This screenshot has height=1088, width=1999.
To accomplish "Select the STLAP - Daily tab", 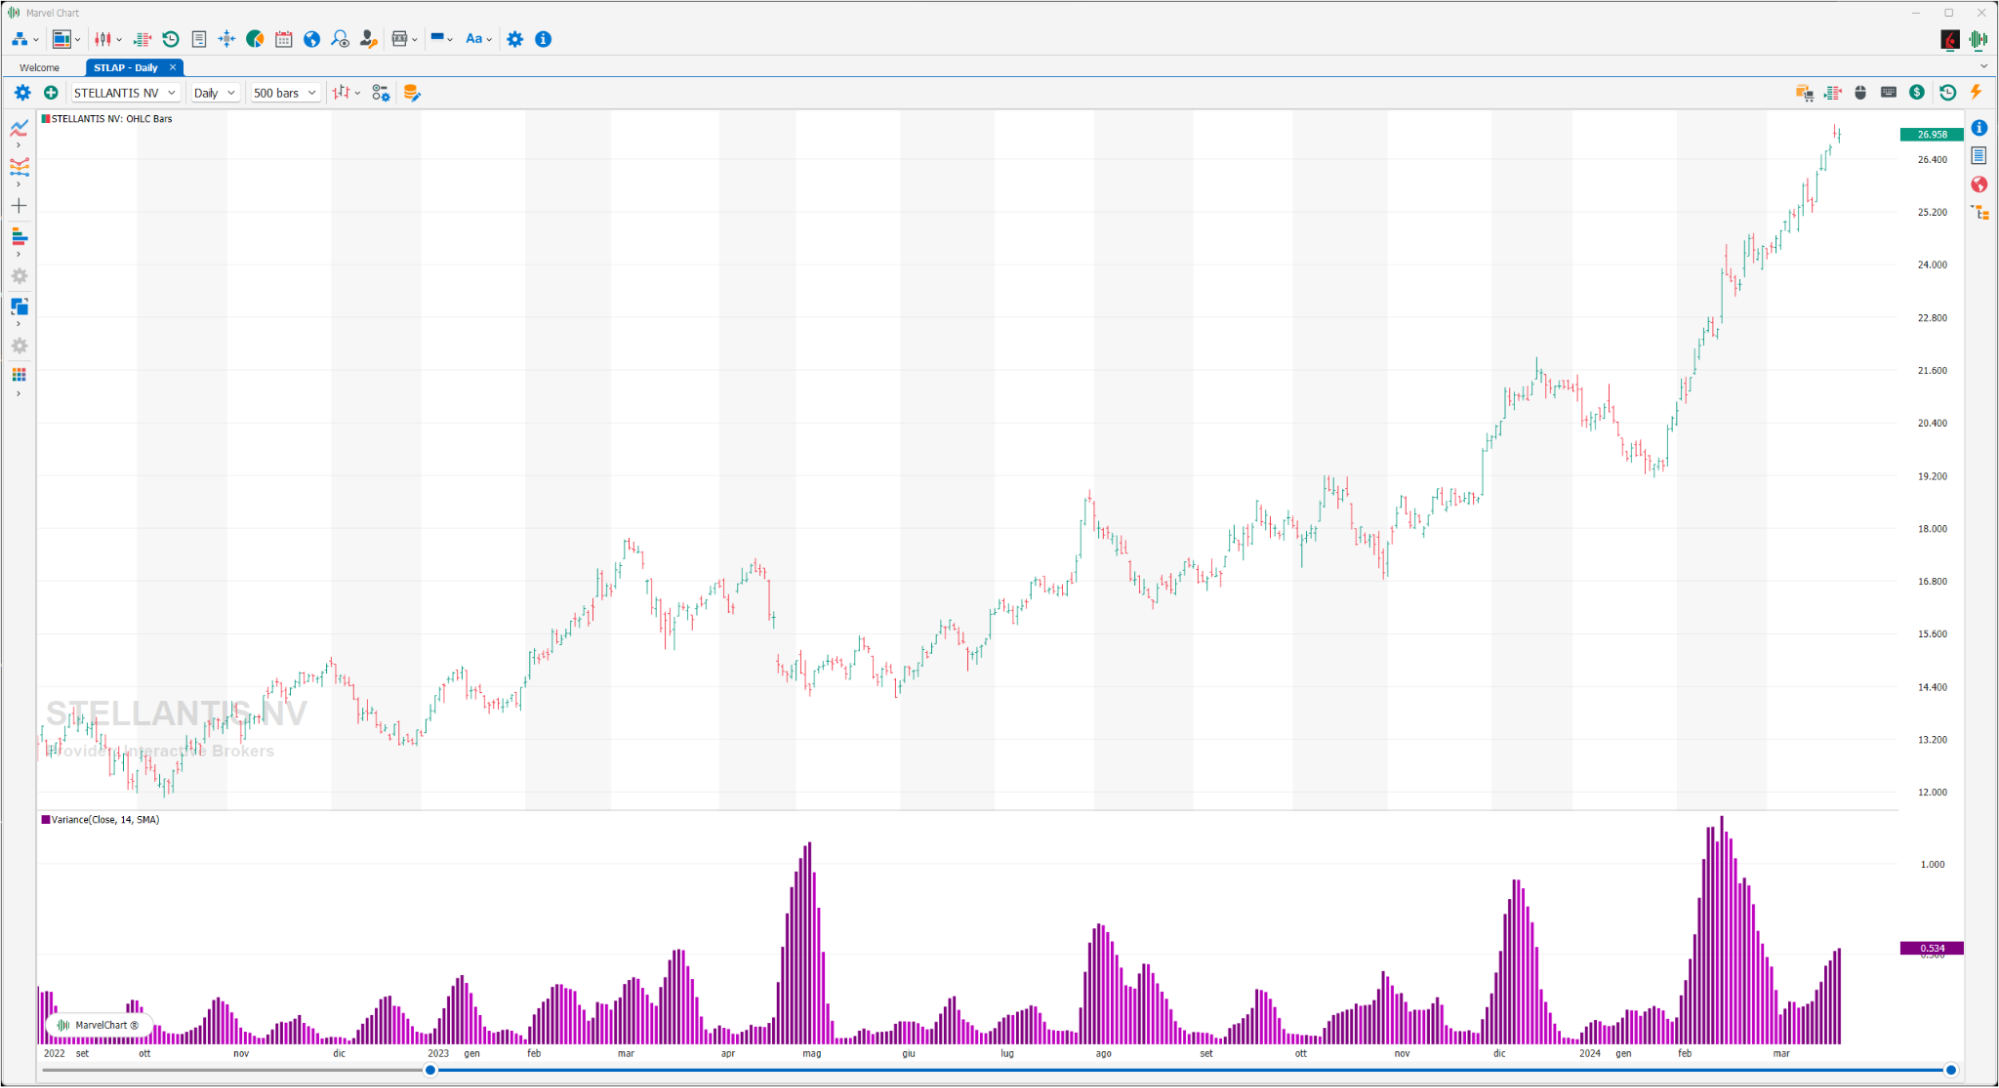I will tap(126, 67).
